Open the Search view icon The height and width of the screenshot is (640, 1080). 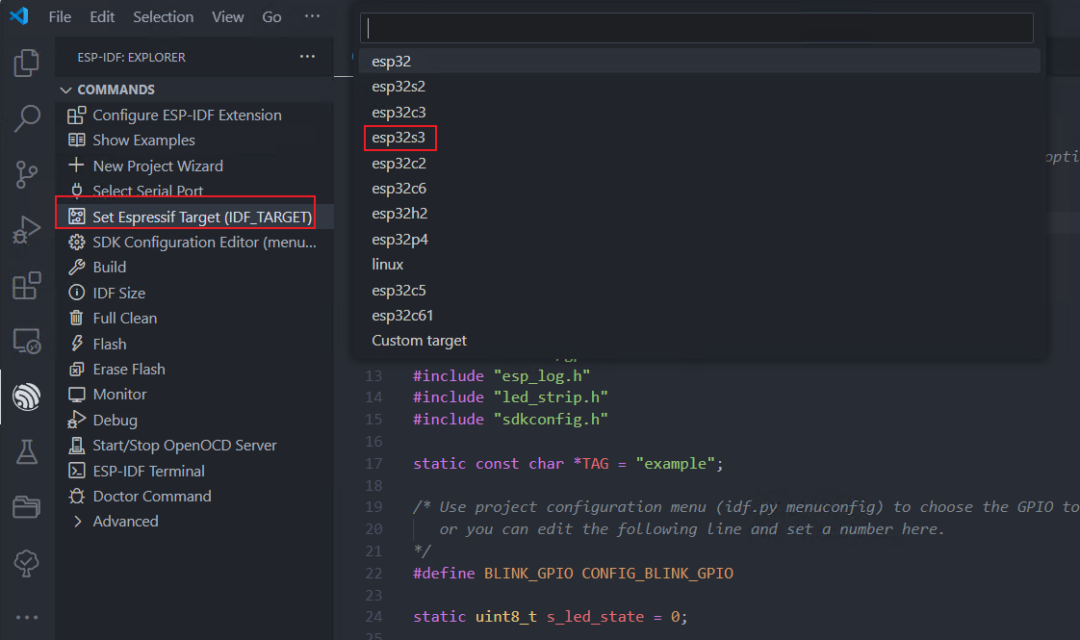(x=26, y=118)
